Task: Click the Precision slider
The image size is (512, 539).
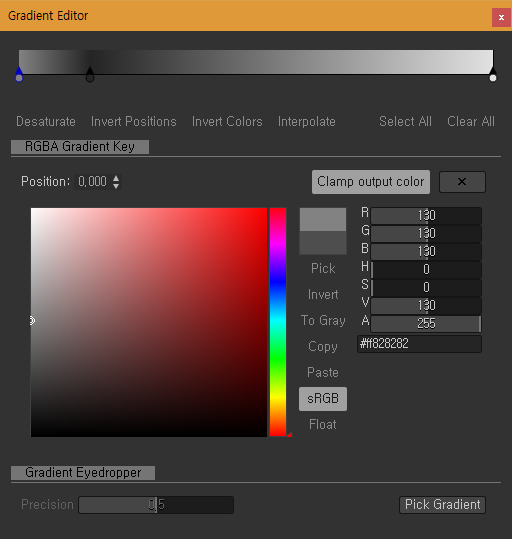Action: tap(156, 505)
